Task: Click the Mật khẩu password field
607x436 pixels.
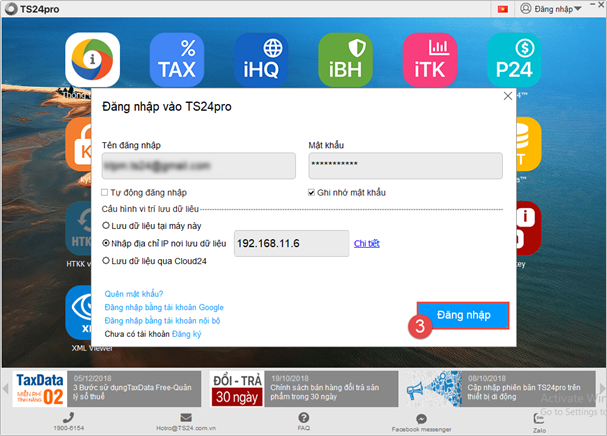Action: pyautogui.click(x=405, y=166)
